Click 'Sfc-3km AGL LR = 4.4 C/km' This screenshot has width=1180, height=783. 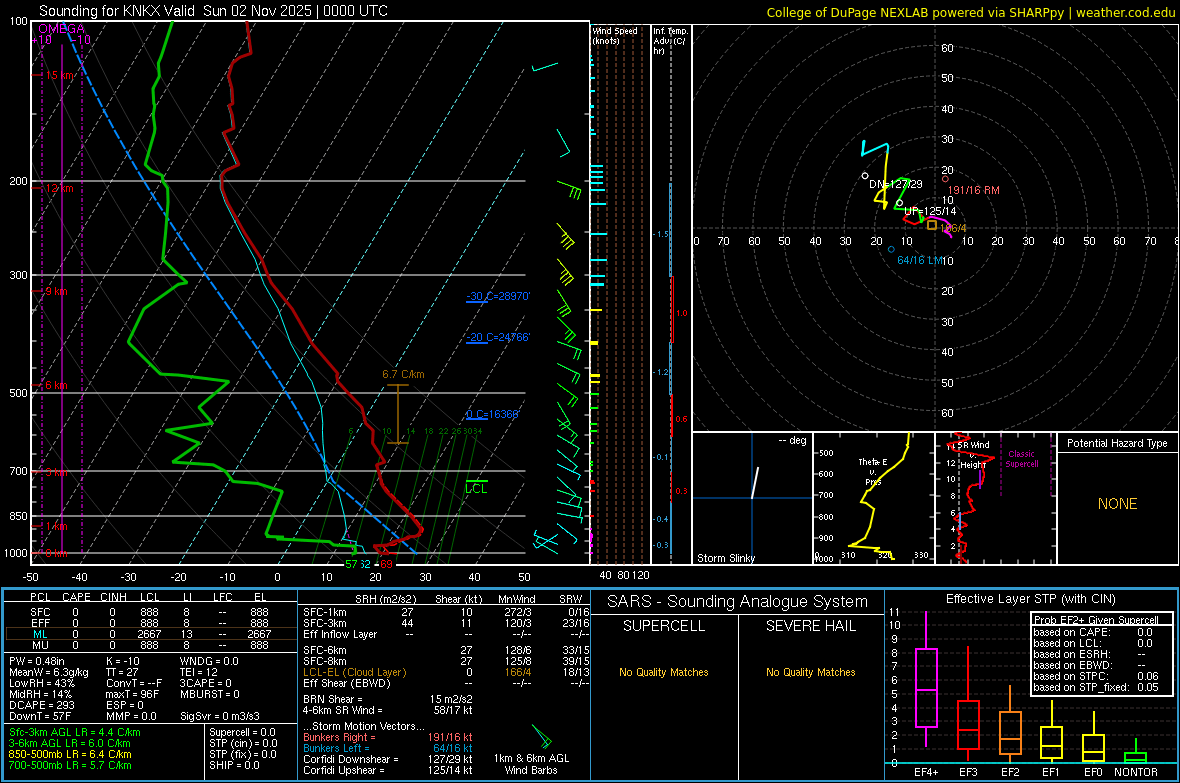coord(75,732)
